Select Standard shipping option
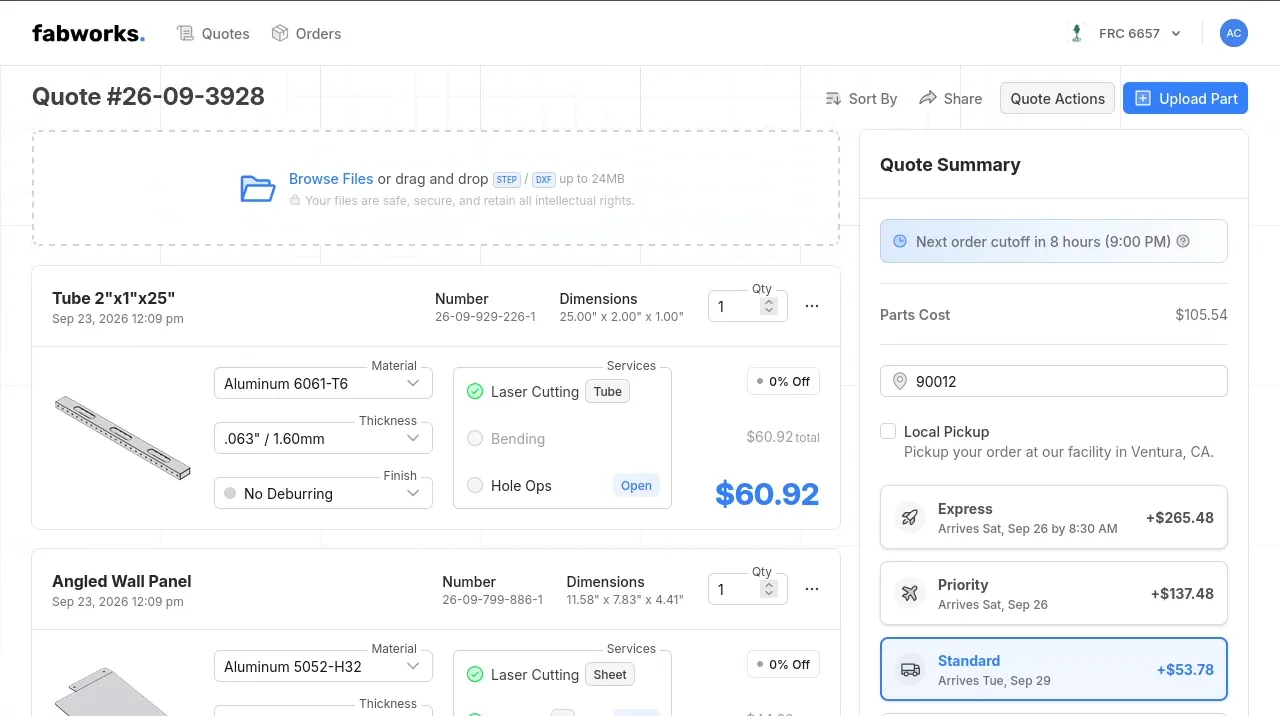The height and width of the screenshot is (716, 1280). [x=1053, y=669]
